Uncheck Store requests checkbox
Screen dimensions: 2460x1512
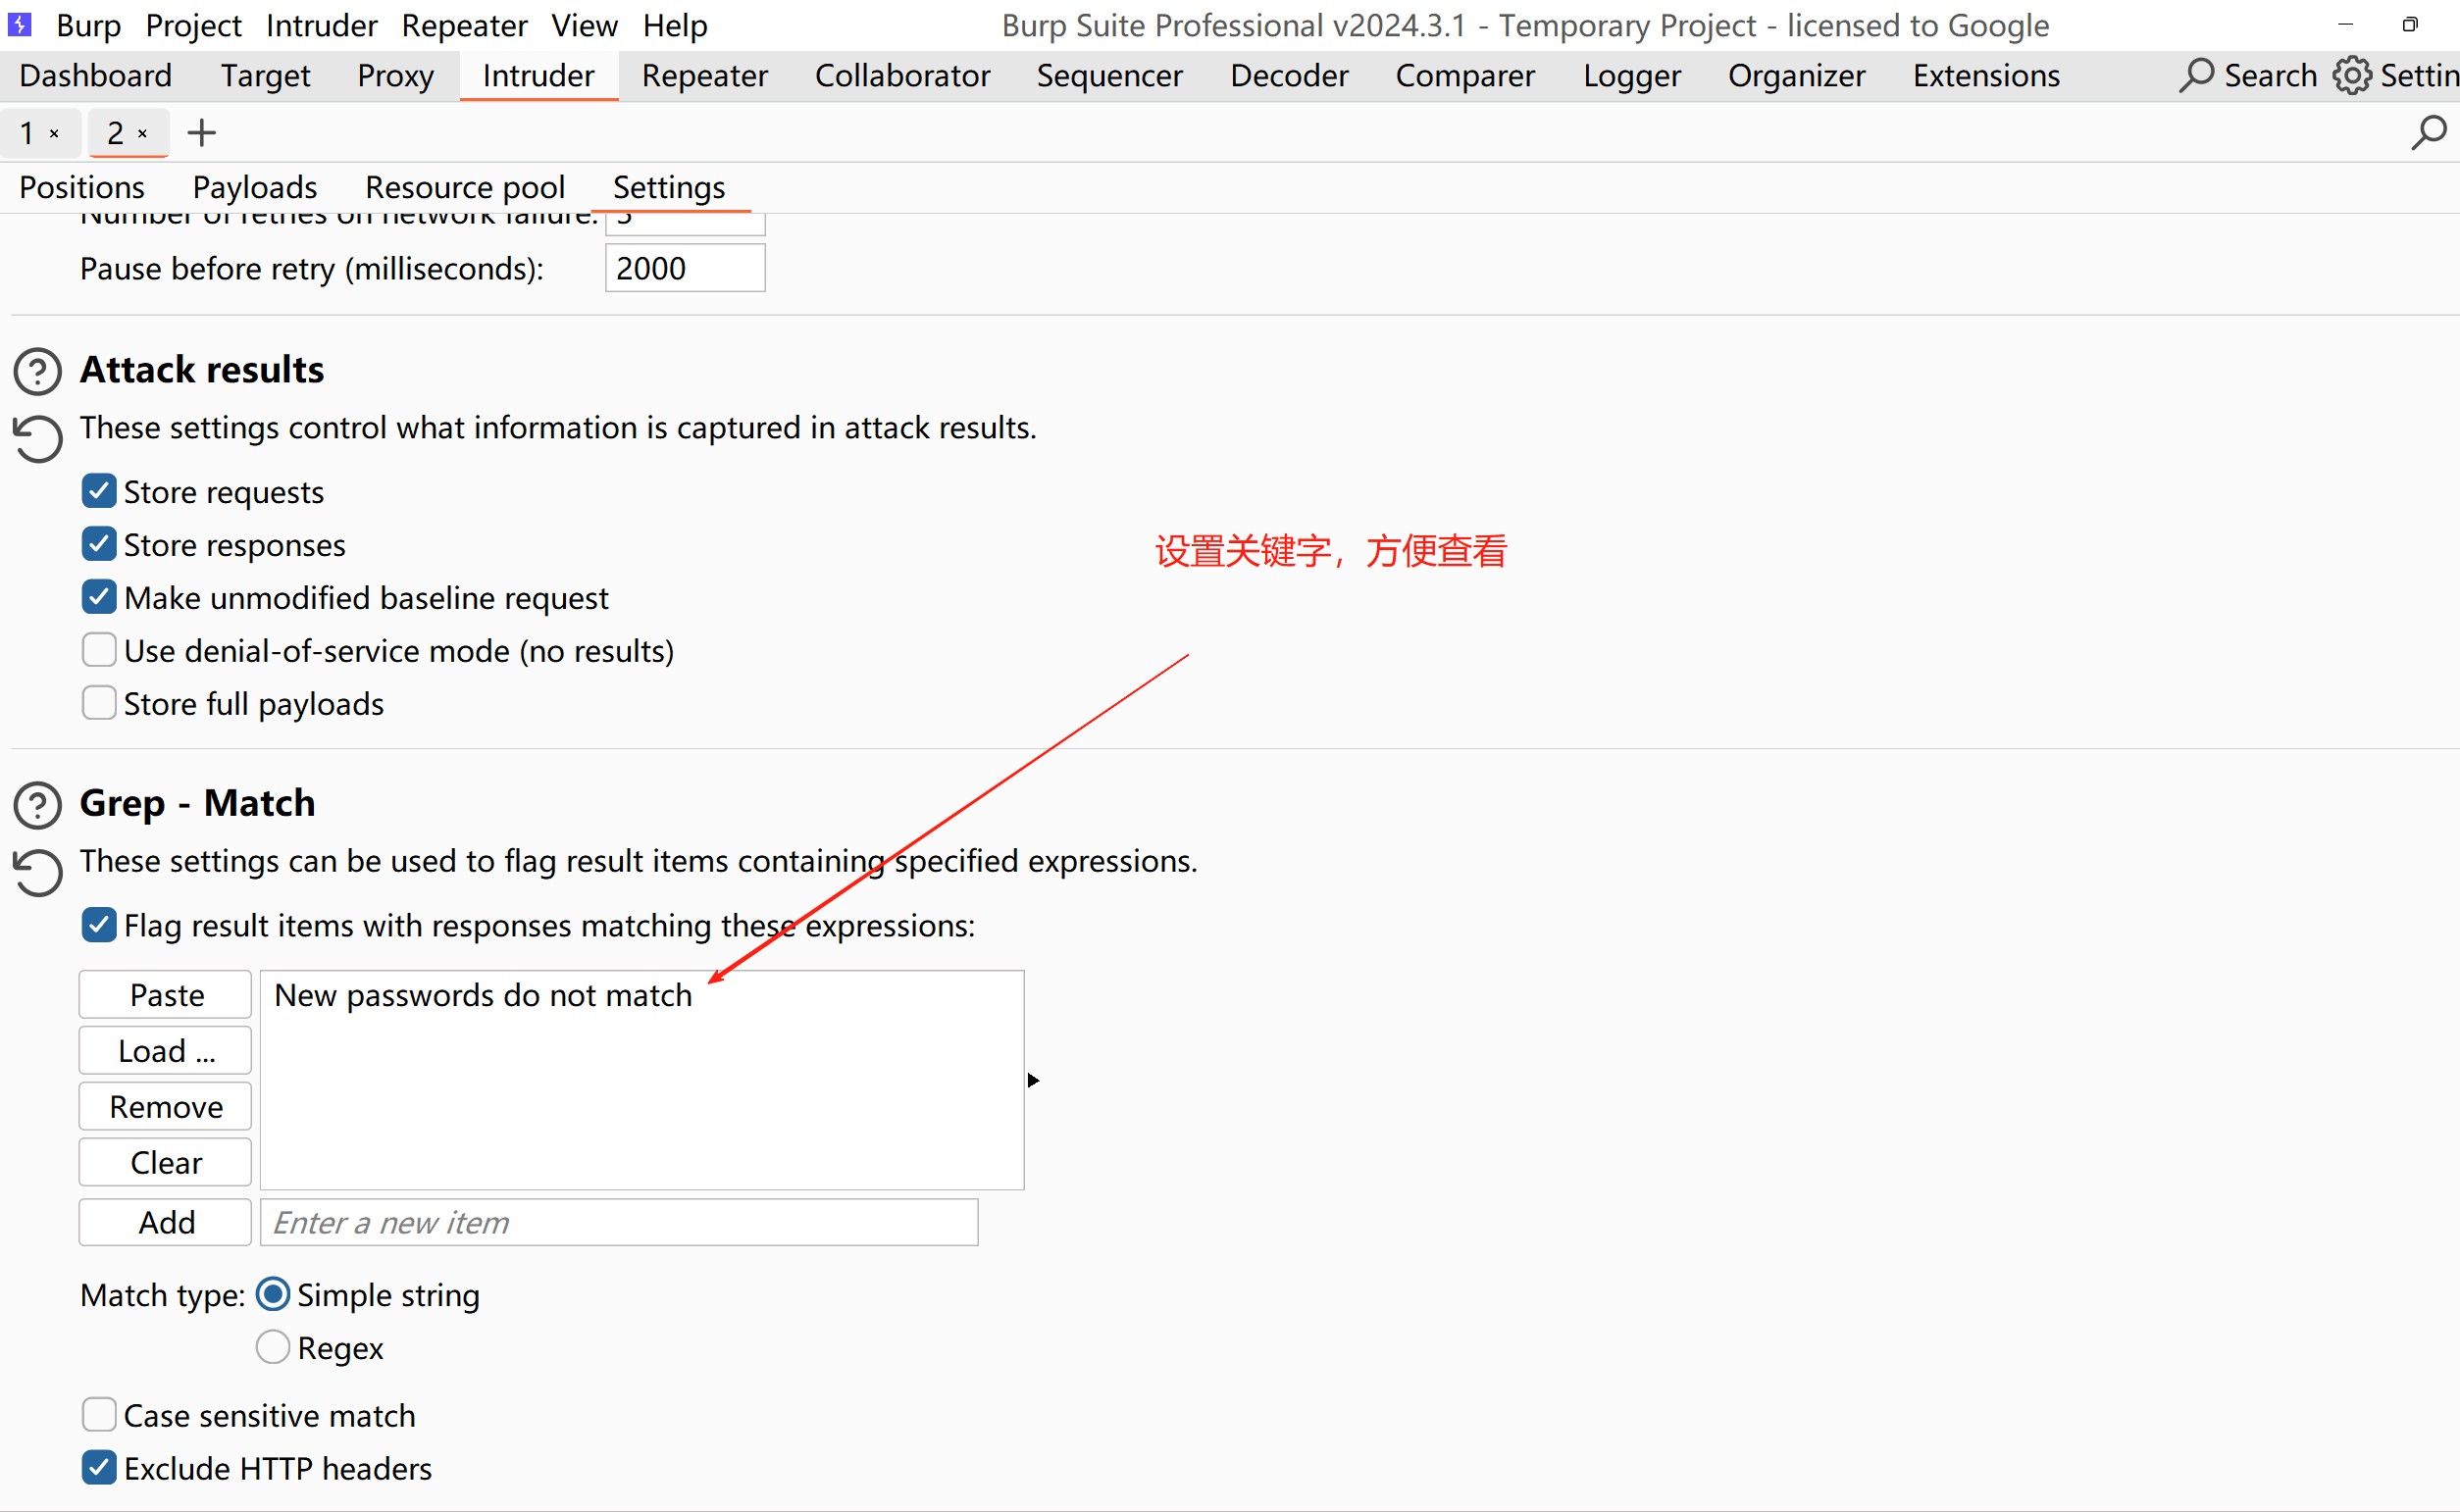click(99, 492)
